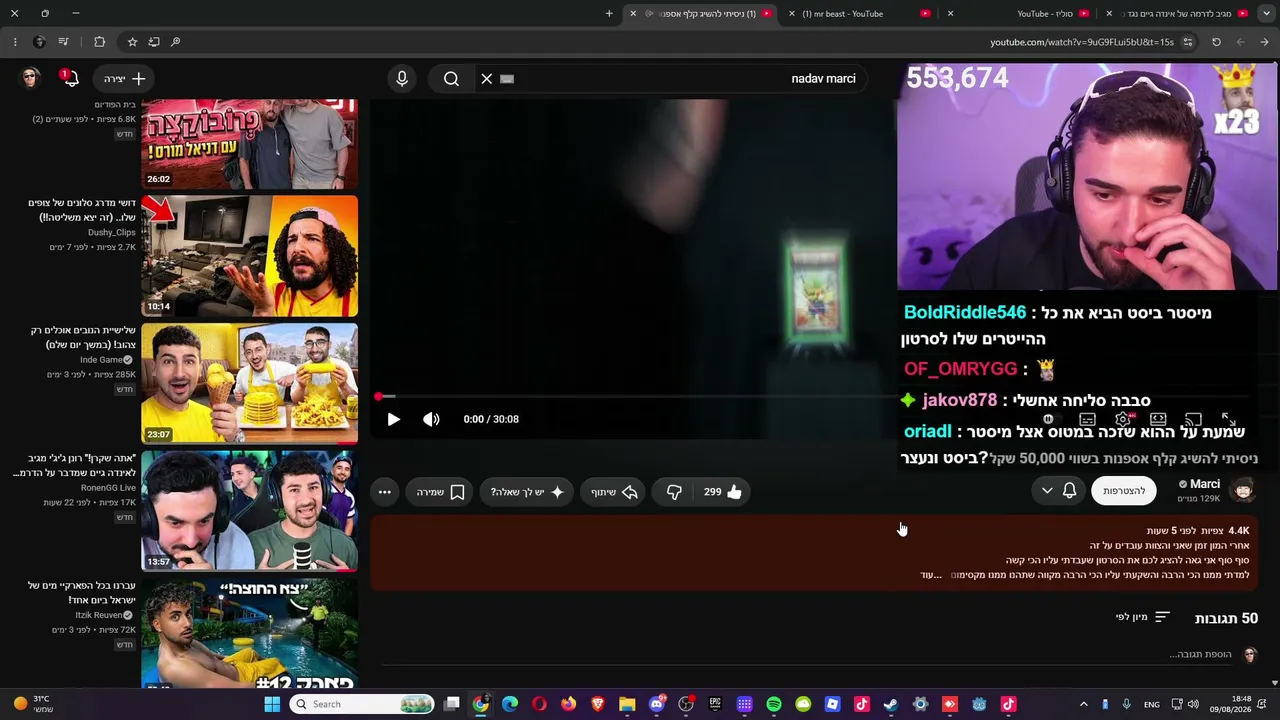Close the mr beast YouTube tab

tap(792, 14)
